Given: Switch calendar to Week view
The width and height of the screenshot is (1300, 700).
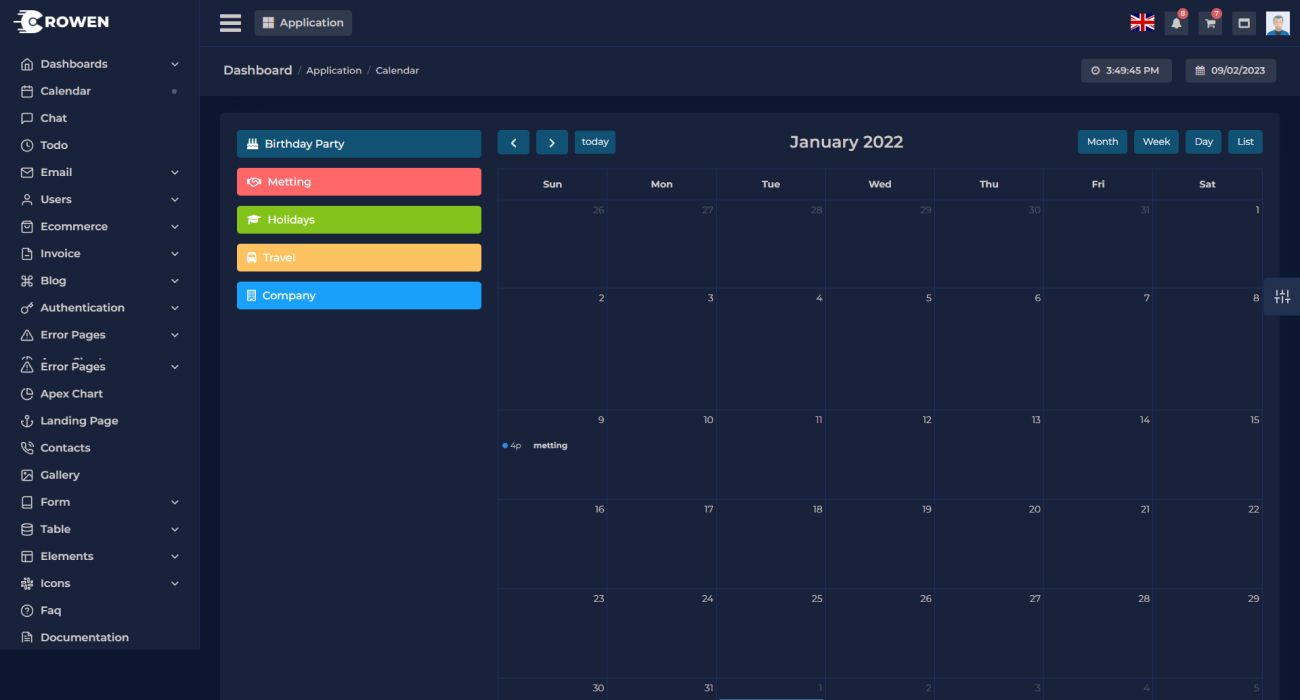Looking at the screenshot, I should pos(1156,142).
